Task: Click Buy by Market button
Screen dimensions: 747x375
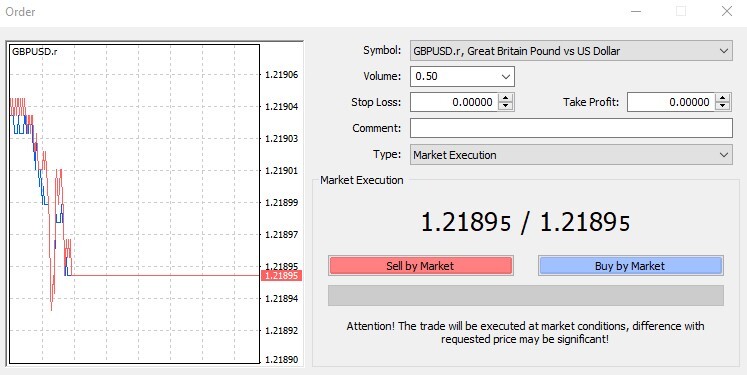Action: (x=630, y=266)
